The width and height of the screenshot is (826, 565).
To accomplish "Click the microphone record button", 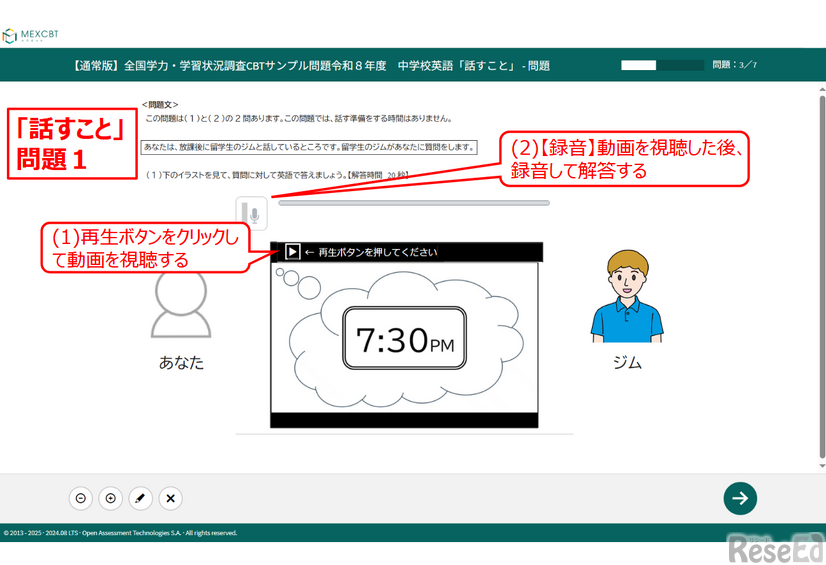I will coord(252,214).
